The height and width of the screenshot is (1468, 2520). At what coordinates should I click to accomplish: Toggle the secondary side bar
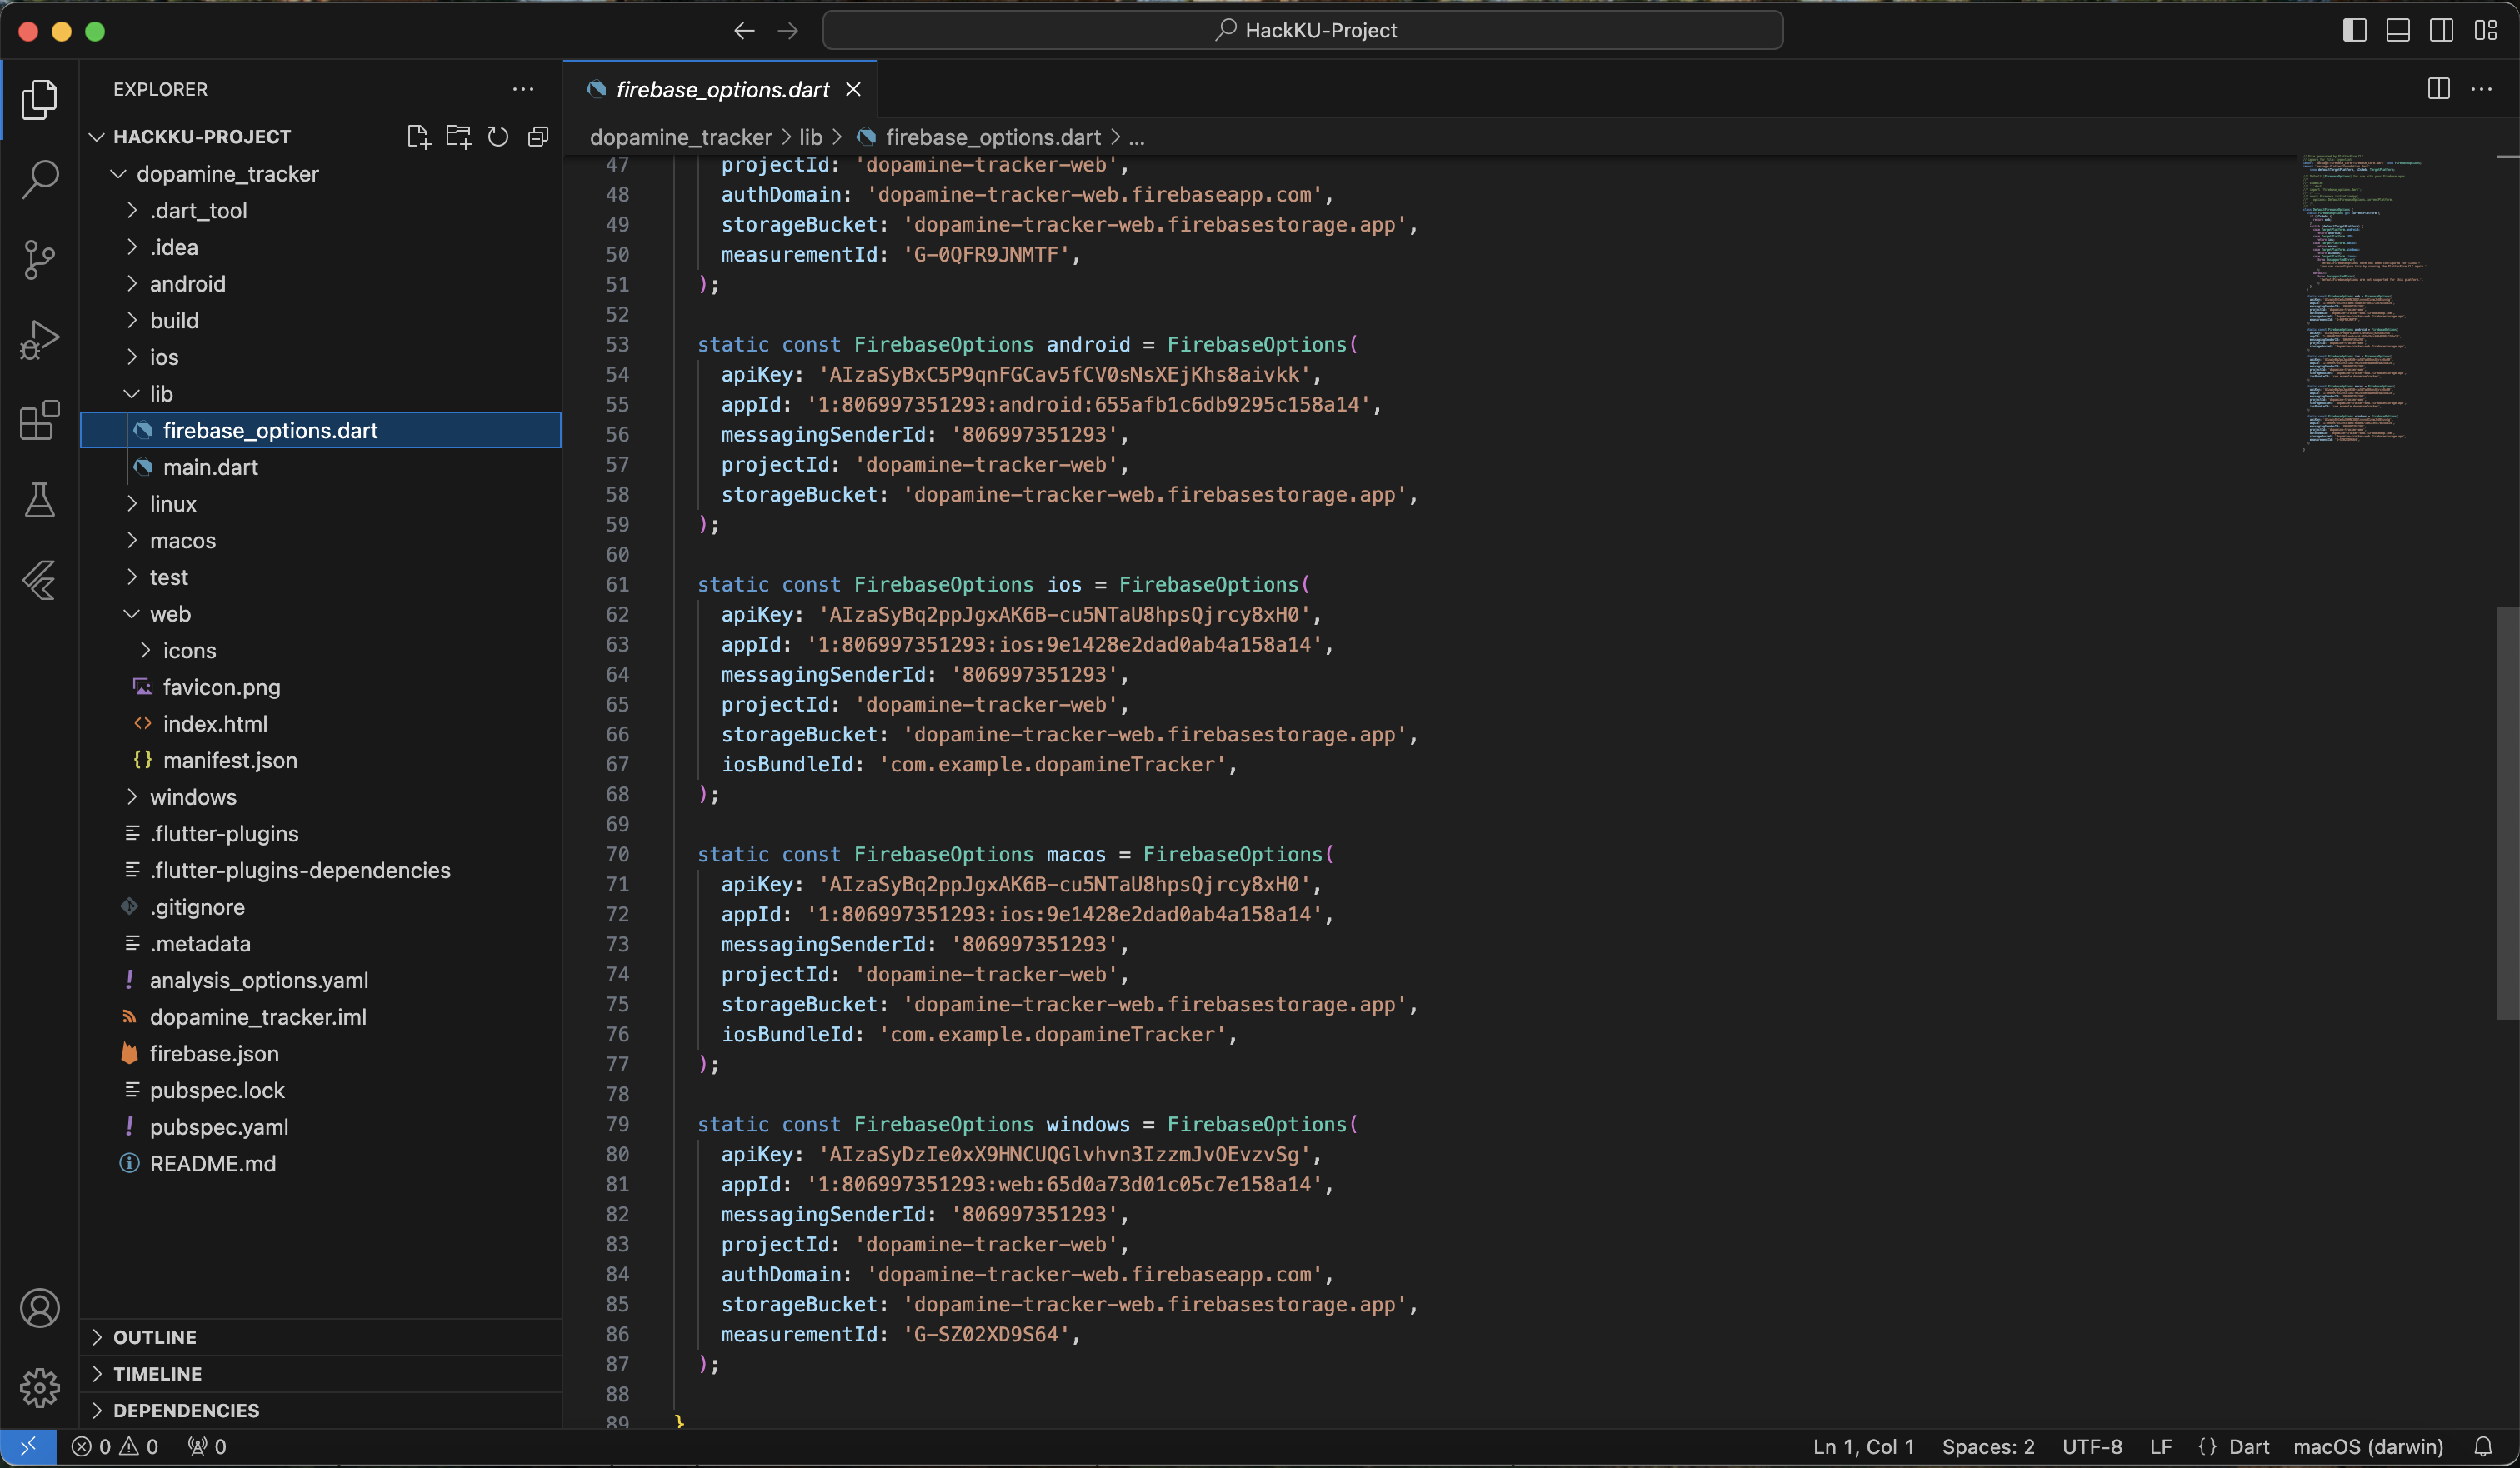click(2441, 30)
